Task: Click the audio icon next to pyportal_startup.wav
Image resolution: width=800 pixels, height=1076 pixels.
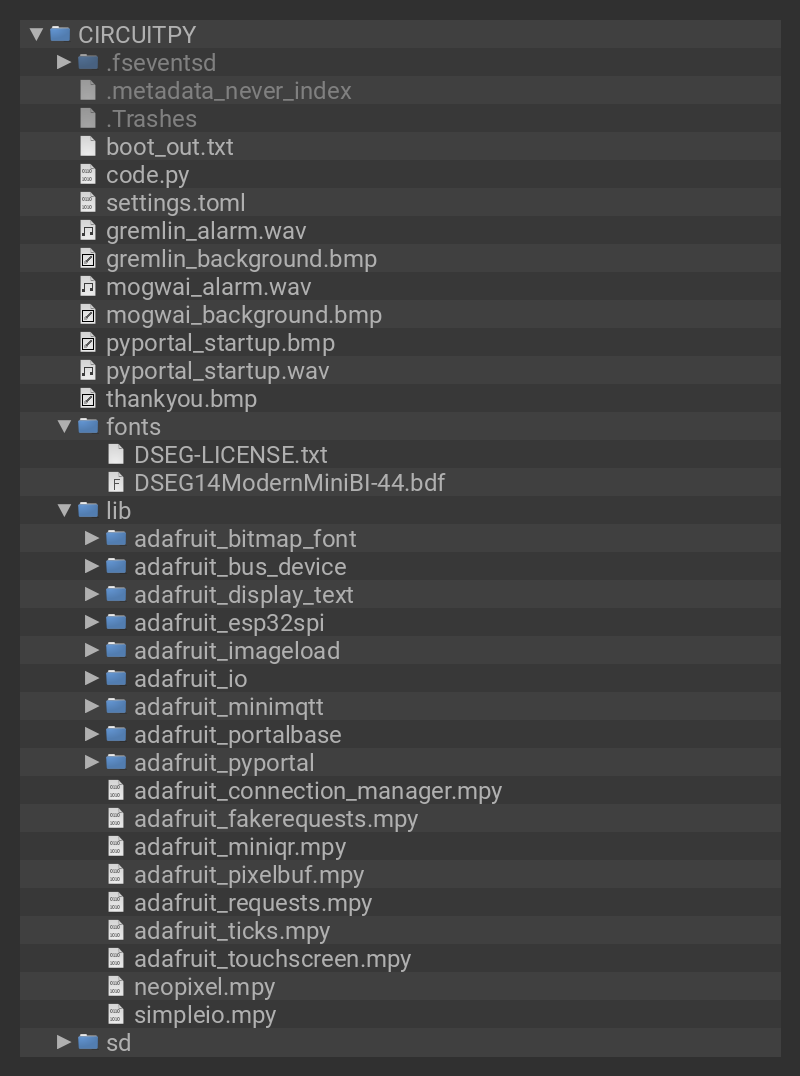Action: coord(88,371)
